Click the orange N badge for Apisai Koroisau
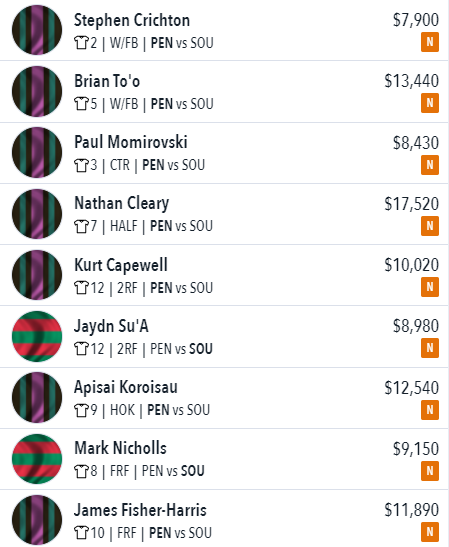The image size is (449, 547). coord(429,410)
